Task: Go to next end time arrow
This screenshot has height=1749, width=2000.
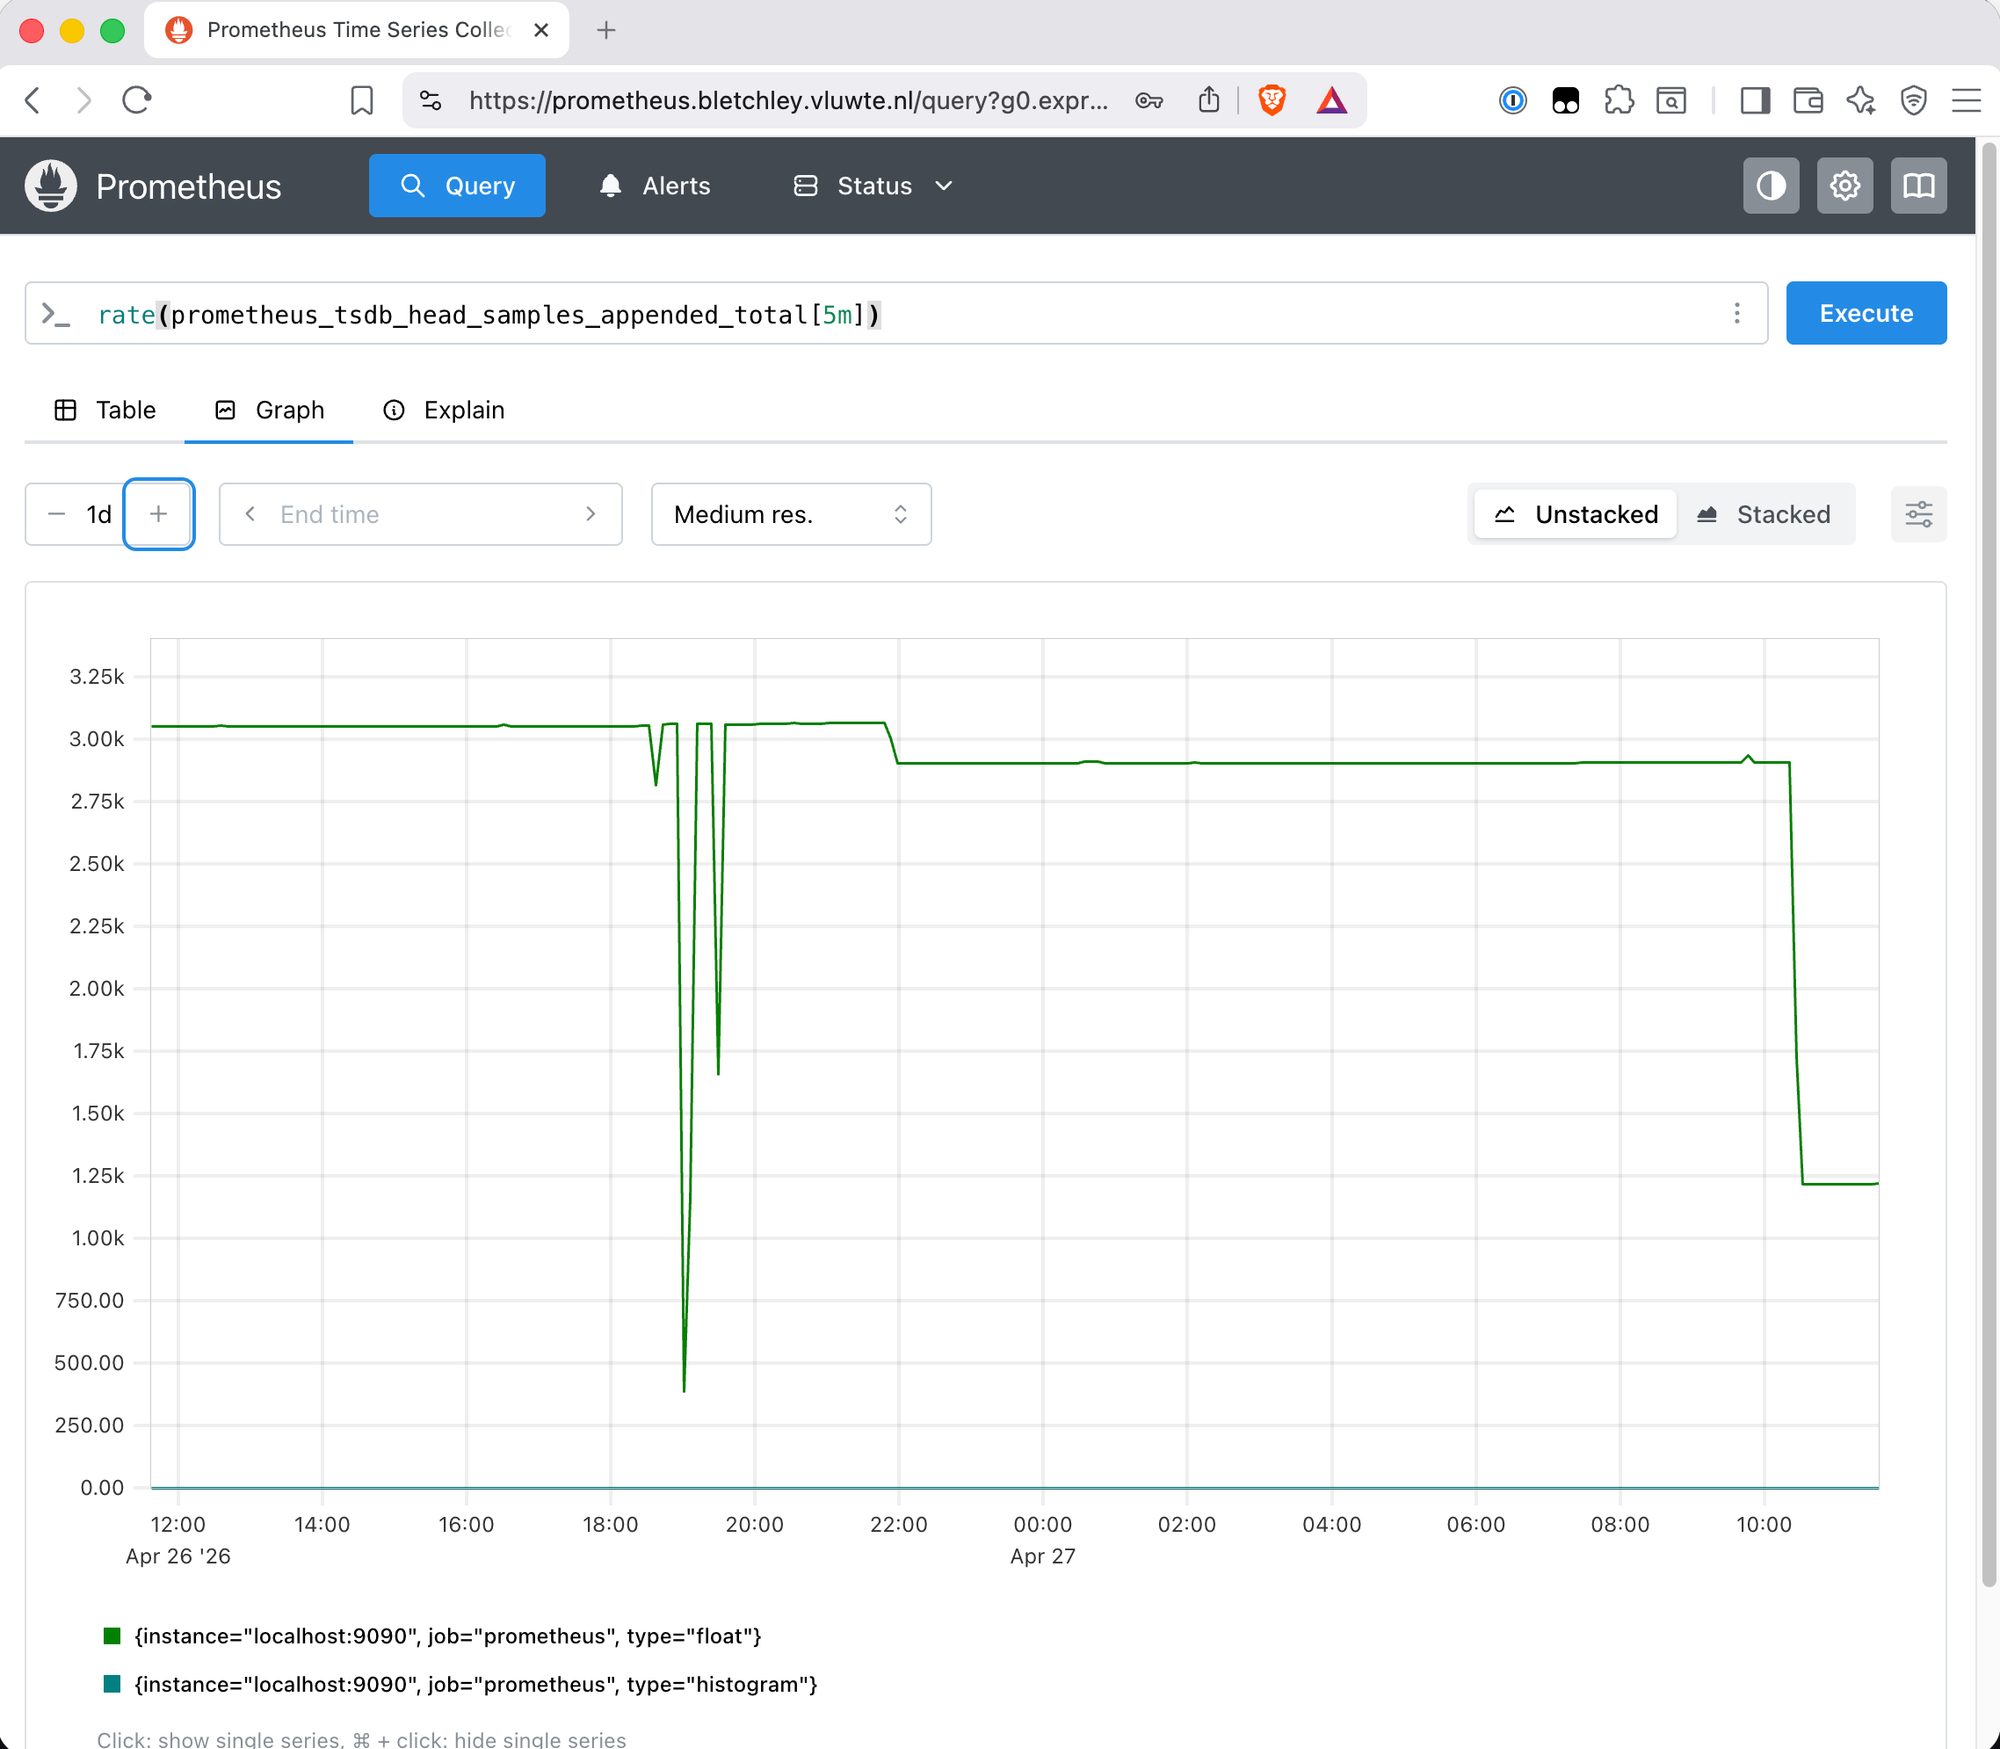Action: tap(590, 514)
